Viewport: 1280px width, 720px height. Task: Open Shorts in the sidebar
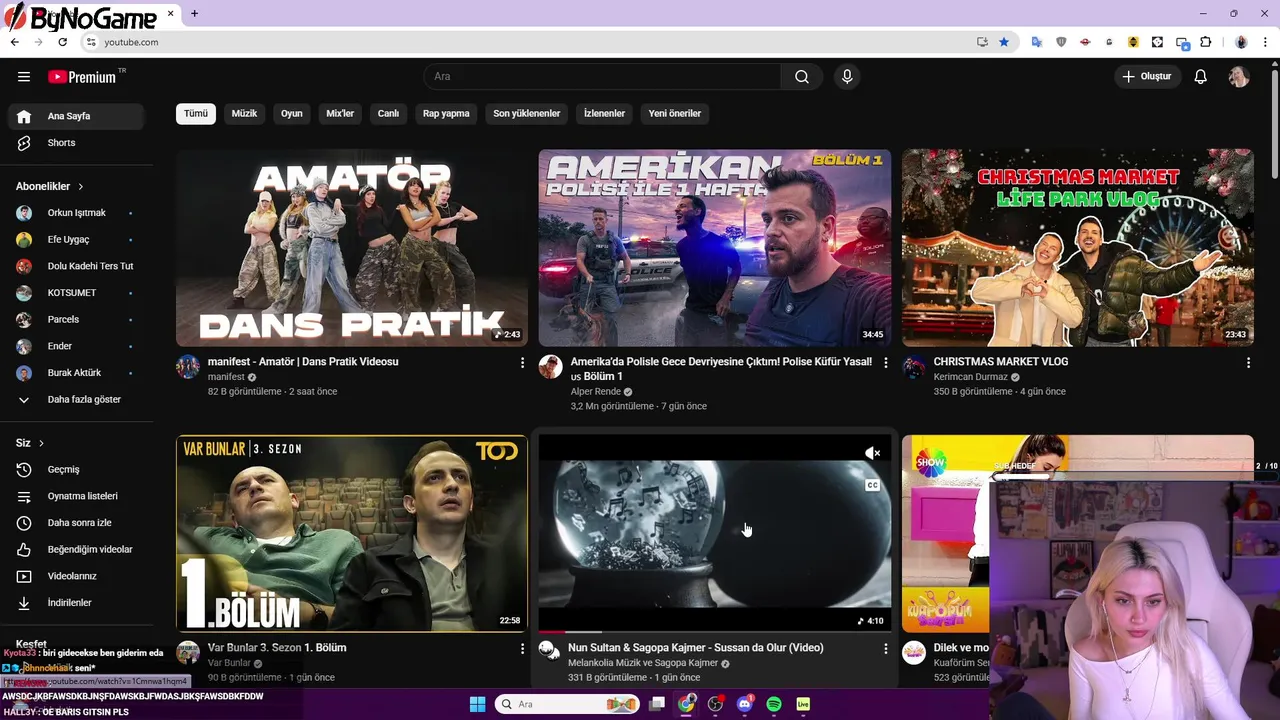pyautogui.click(x=76, y=143)
